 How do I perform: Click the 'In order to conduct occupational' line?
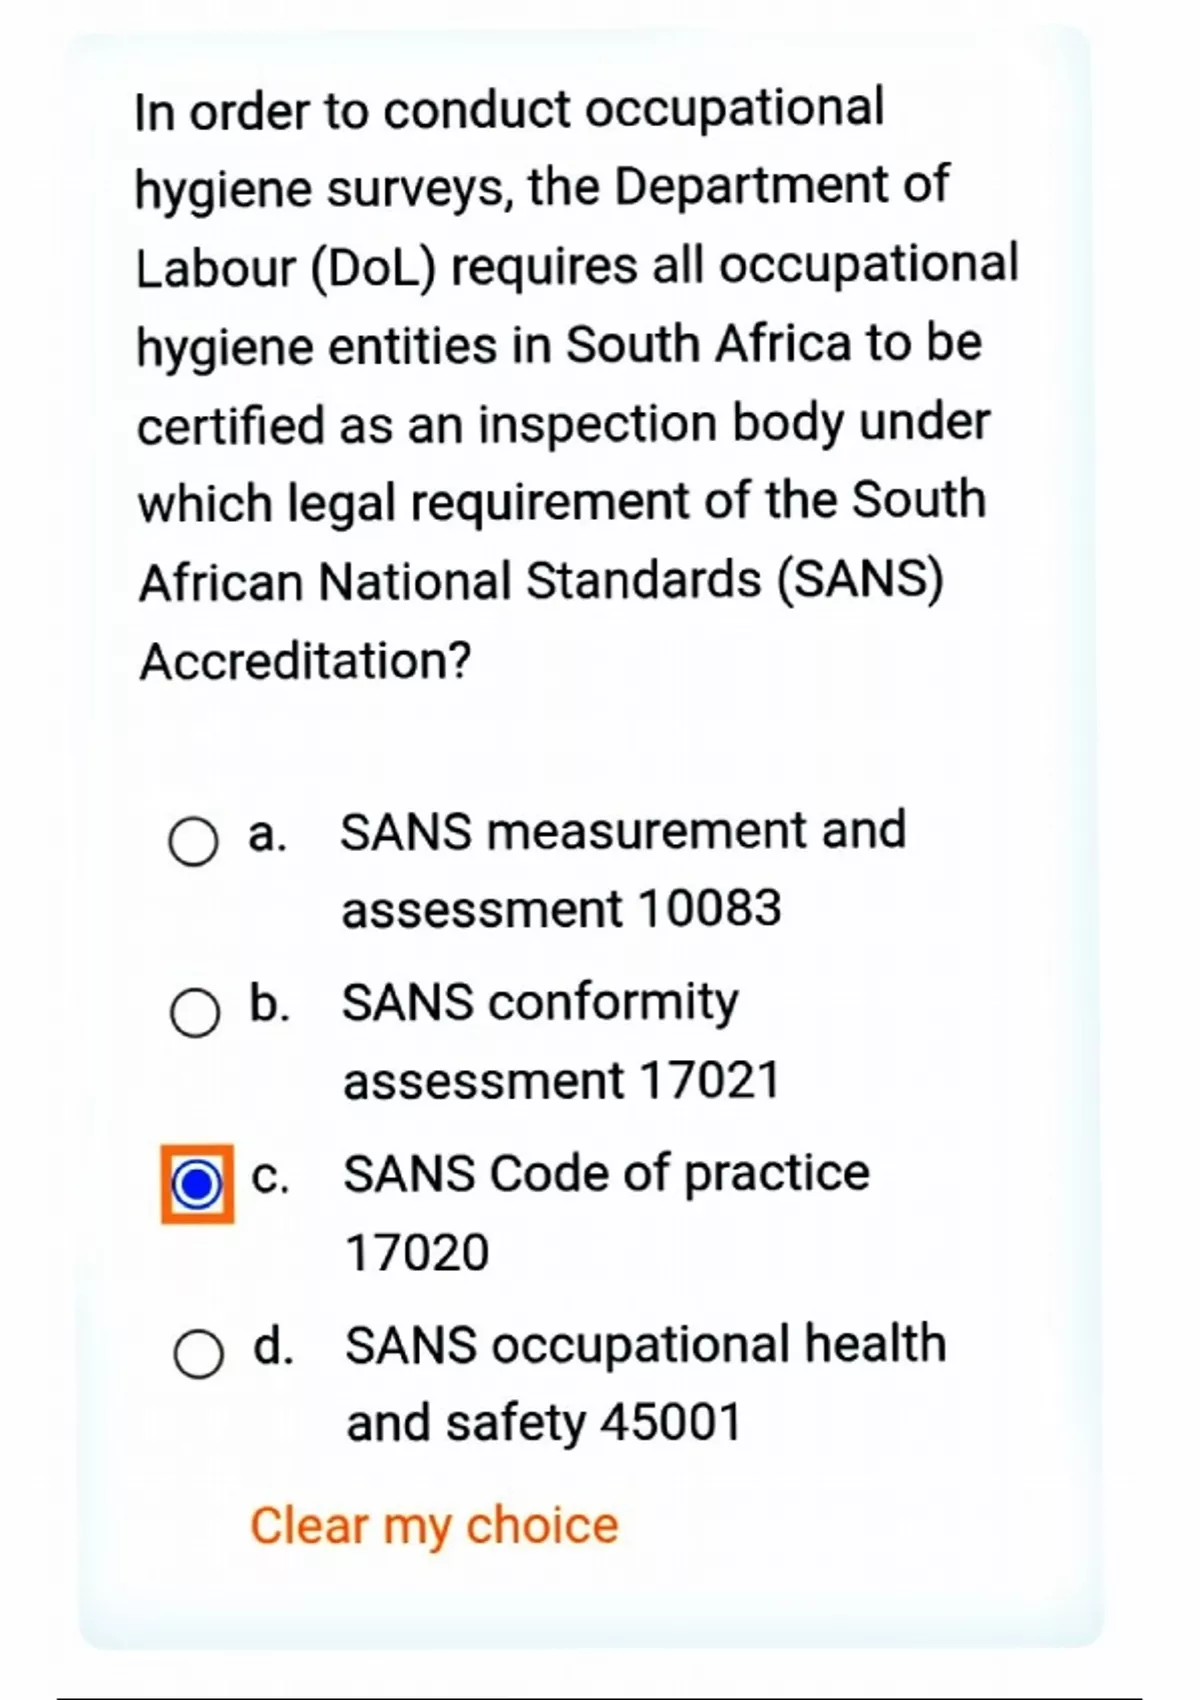click(510, 110)
